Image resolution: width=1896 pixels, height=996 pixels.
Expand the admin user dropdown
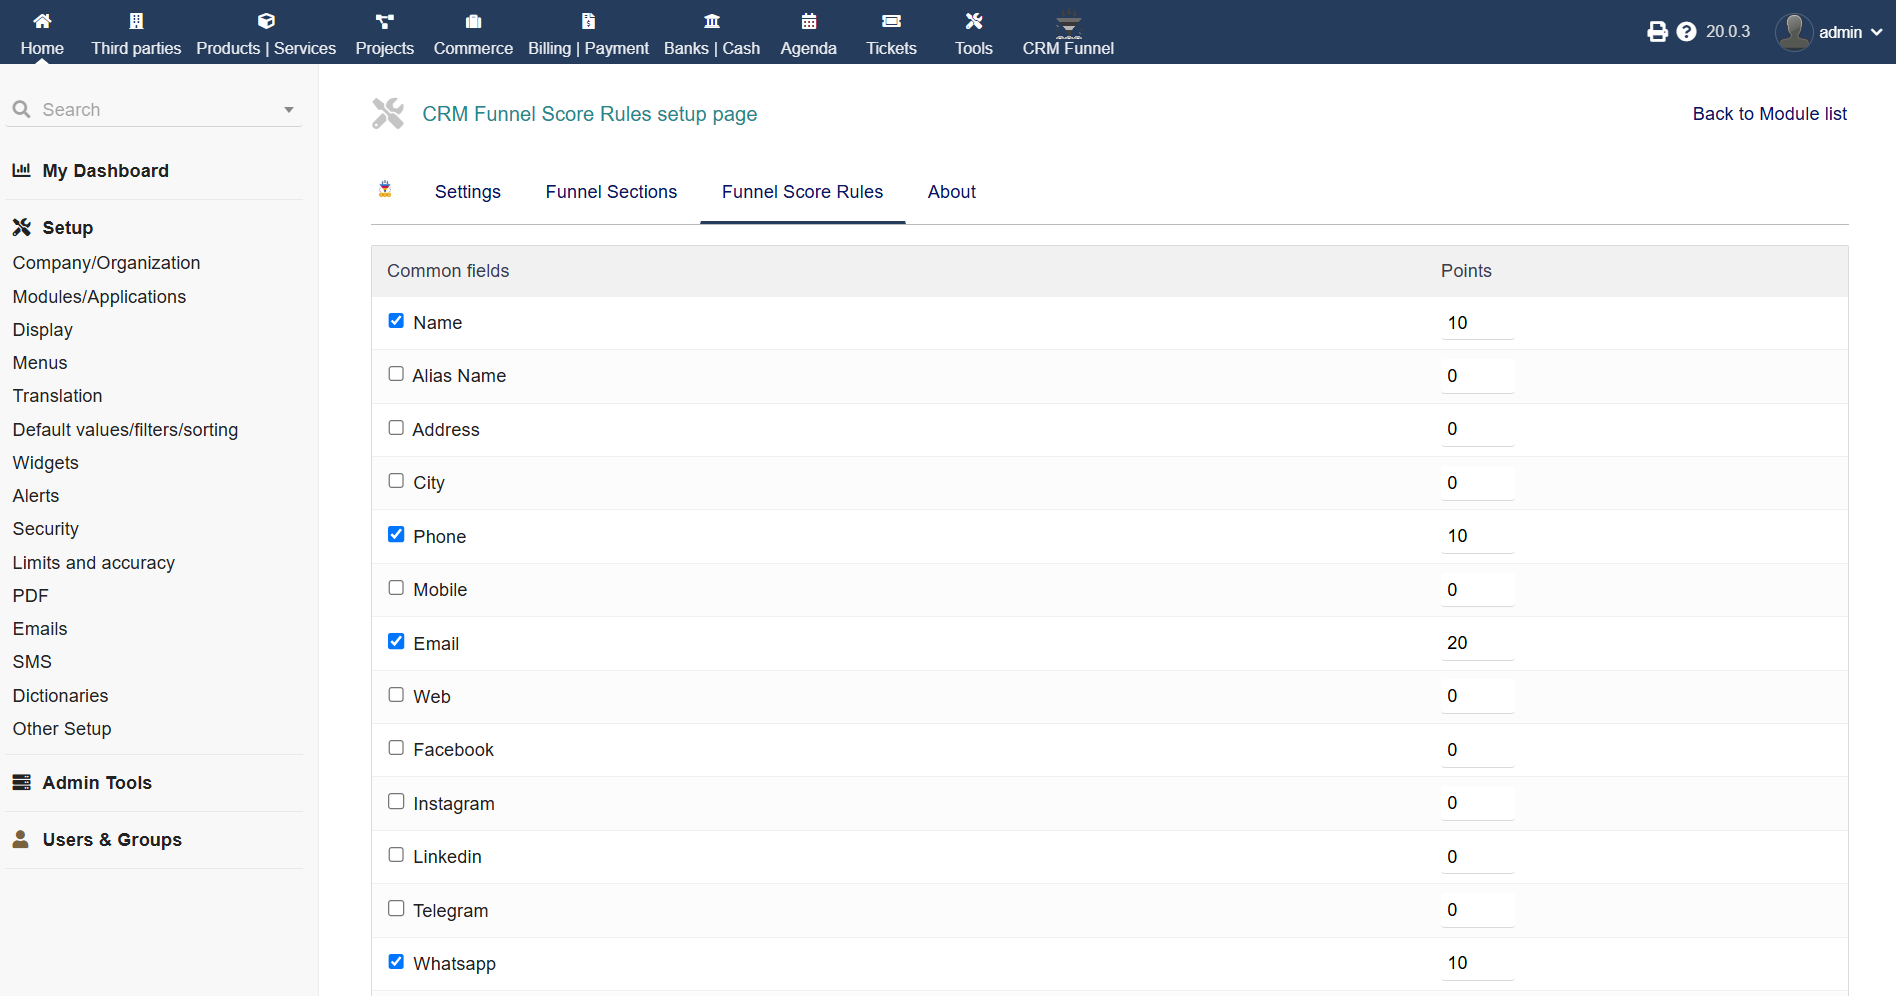click(x=1876, y=32)
